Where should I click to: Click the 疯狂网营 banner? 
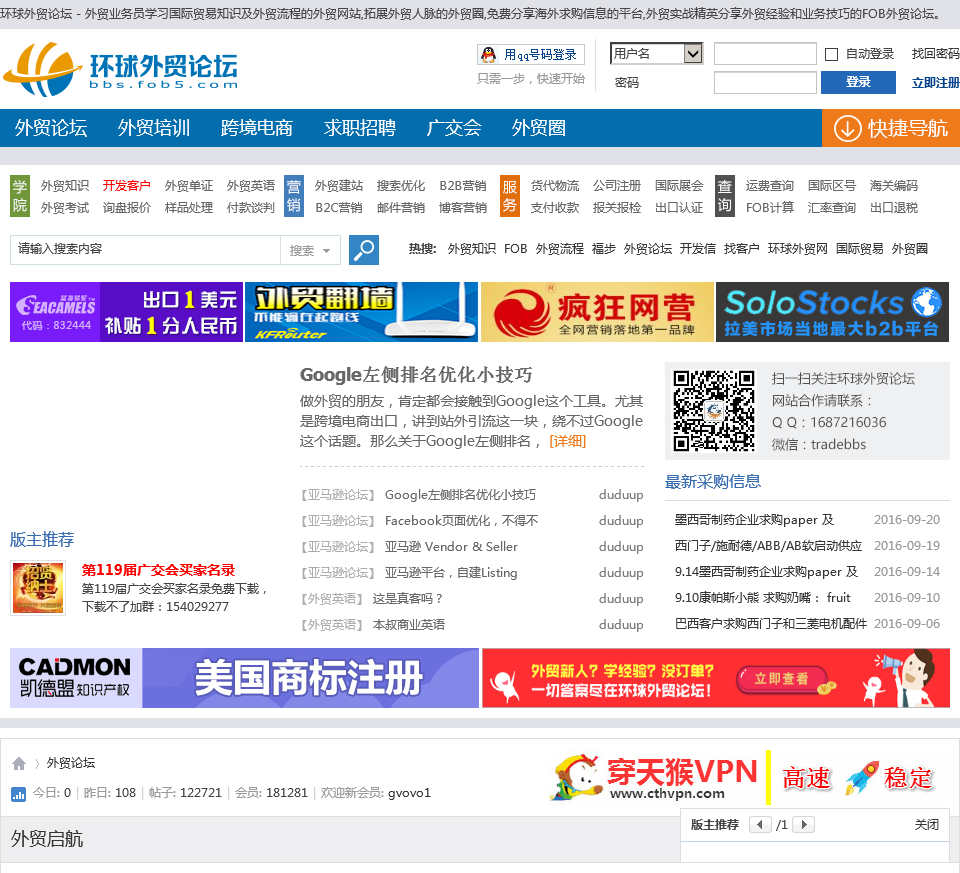597,312
